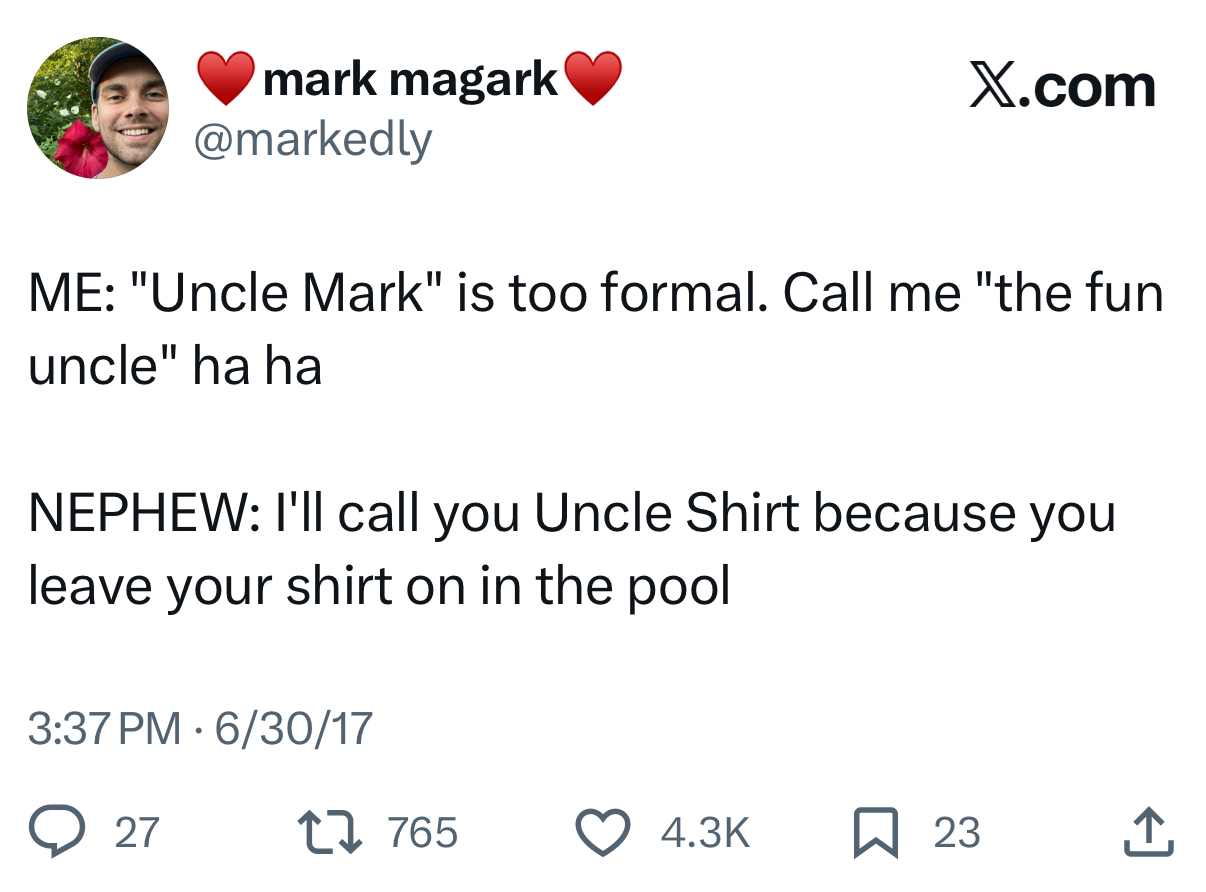The height and width of the screenshot is (892, 1206).
Task: Click the 6/30/17 post date
Action: coord(294,728)
